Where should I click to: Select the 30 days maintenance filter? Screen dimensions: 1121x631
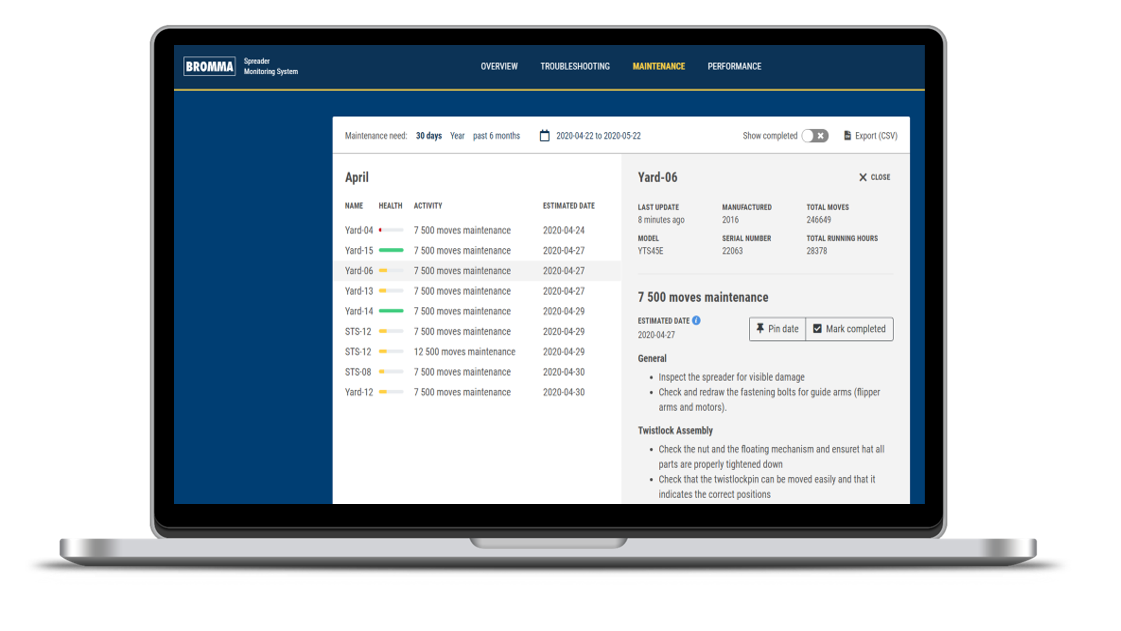(x=429, y=136)
